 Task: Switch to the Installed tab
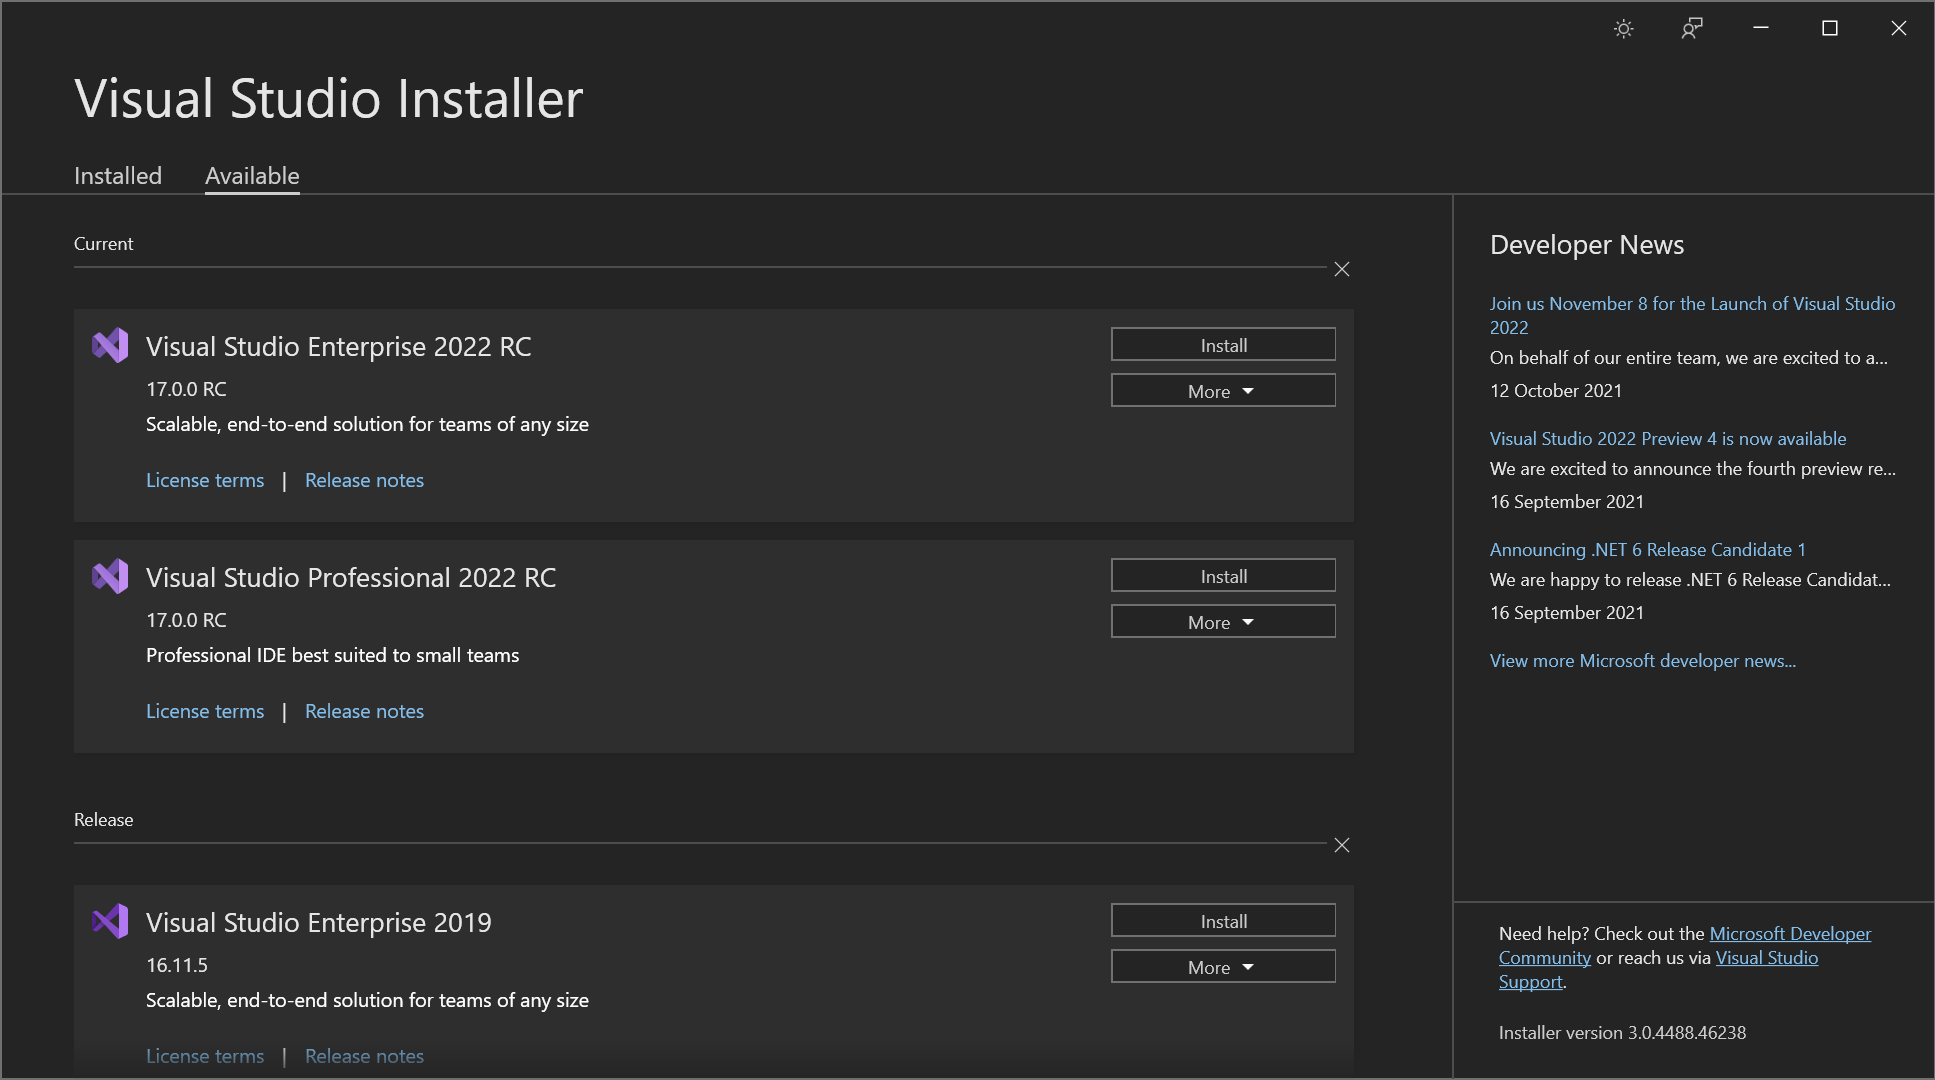click(x=118, y=176)
